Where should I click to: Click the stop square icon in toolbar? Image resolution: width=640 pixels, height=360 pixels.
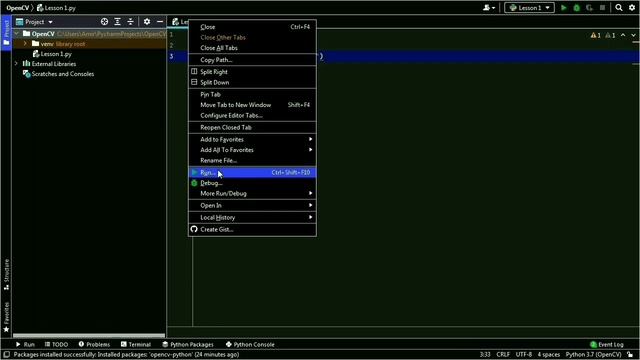tap(602, 8)
